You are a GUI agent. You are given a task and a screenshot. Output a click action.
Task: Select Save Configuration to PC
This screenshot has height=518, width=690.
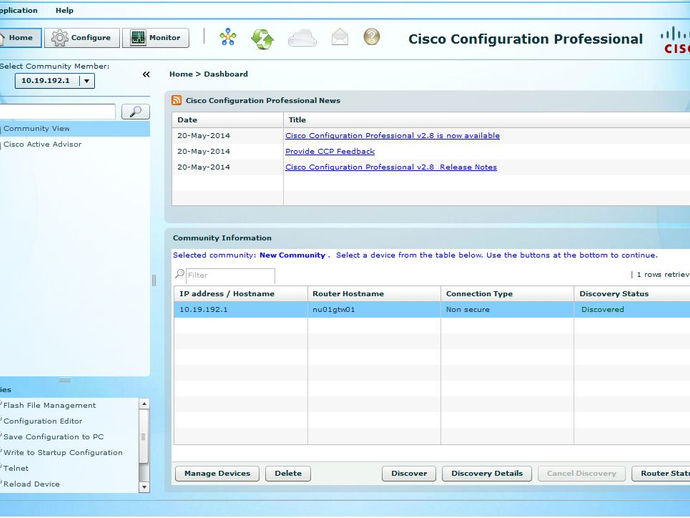pyautogui.click(x=53, y=437)
